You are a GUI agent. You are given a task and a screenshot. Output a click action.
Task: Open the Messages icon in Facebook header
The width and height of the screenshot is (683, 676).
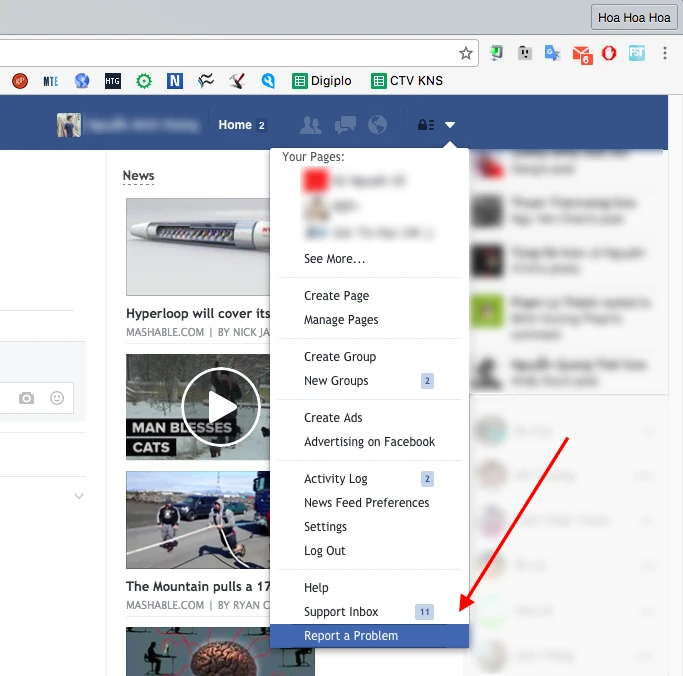(x=344, y=125)
